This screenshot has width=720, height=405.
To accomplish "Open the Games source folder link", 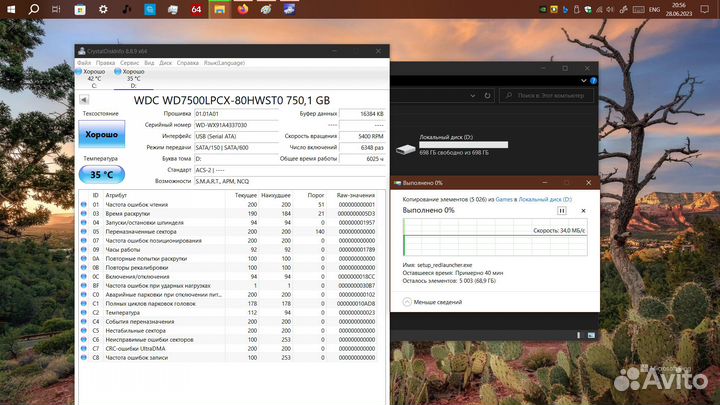I will [x=504, y=199].
